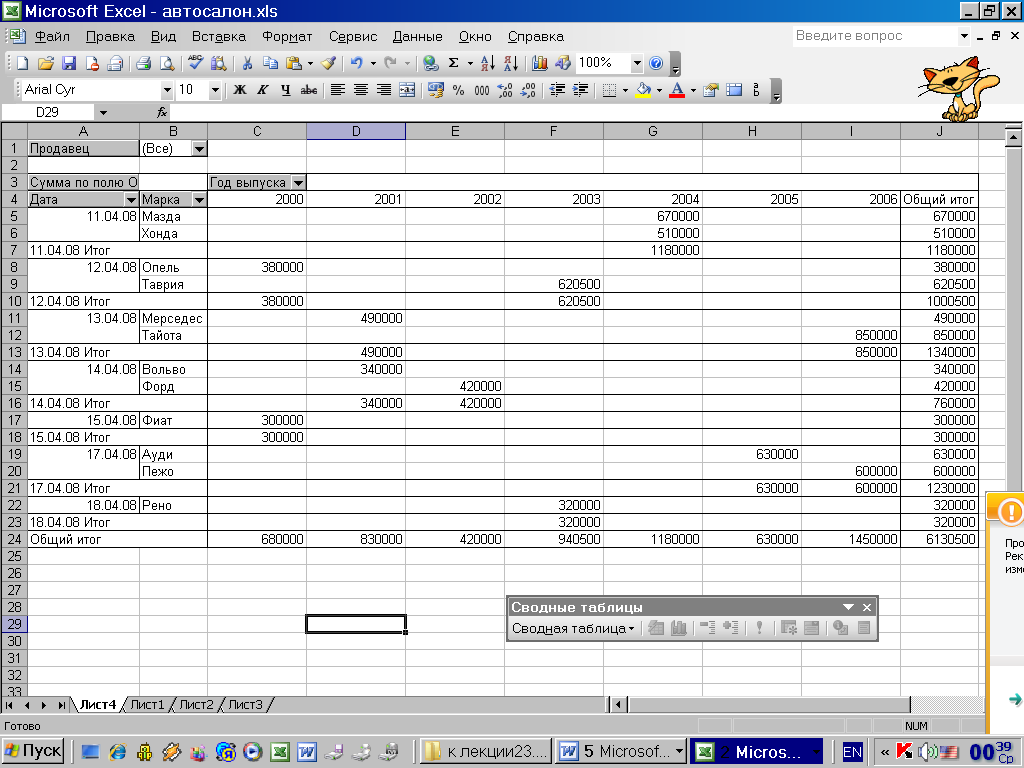Viewport: 1024px width, 768px height.
Task: Cut selection with the scissors icon
Action: coord(247,63)
